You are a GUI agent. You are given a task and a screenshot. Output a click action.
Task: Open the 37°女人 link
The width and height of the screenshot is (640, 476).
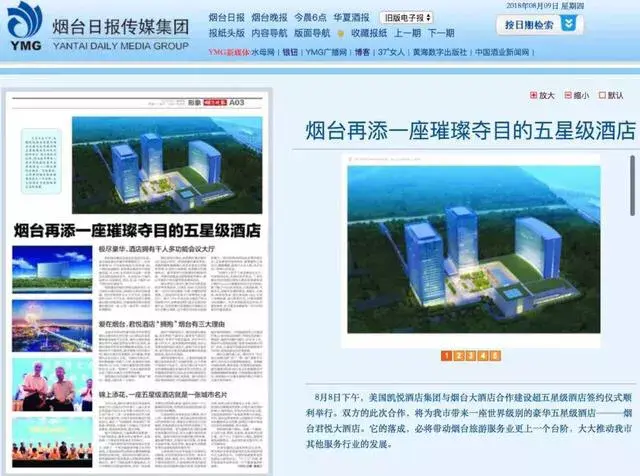pos(391,52)
